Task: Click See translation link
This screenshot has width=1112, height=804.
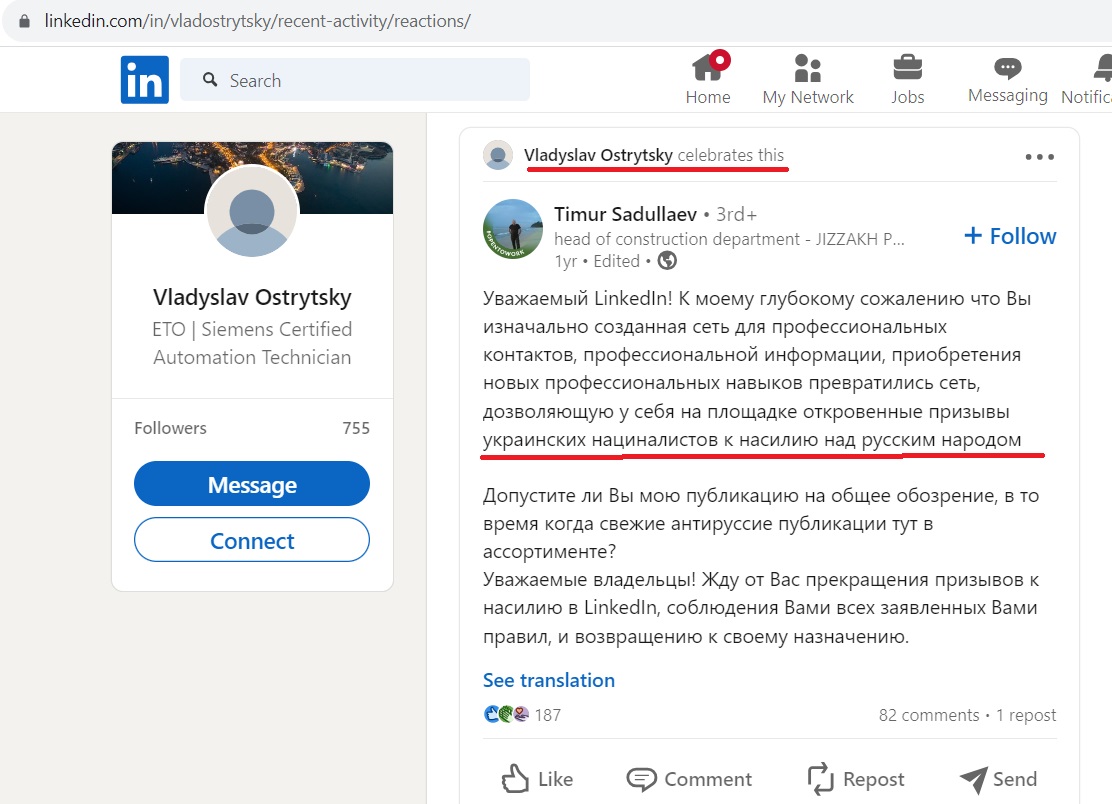Action: (x=548, y=680)
